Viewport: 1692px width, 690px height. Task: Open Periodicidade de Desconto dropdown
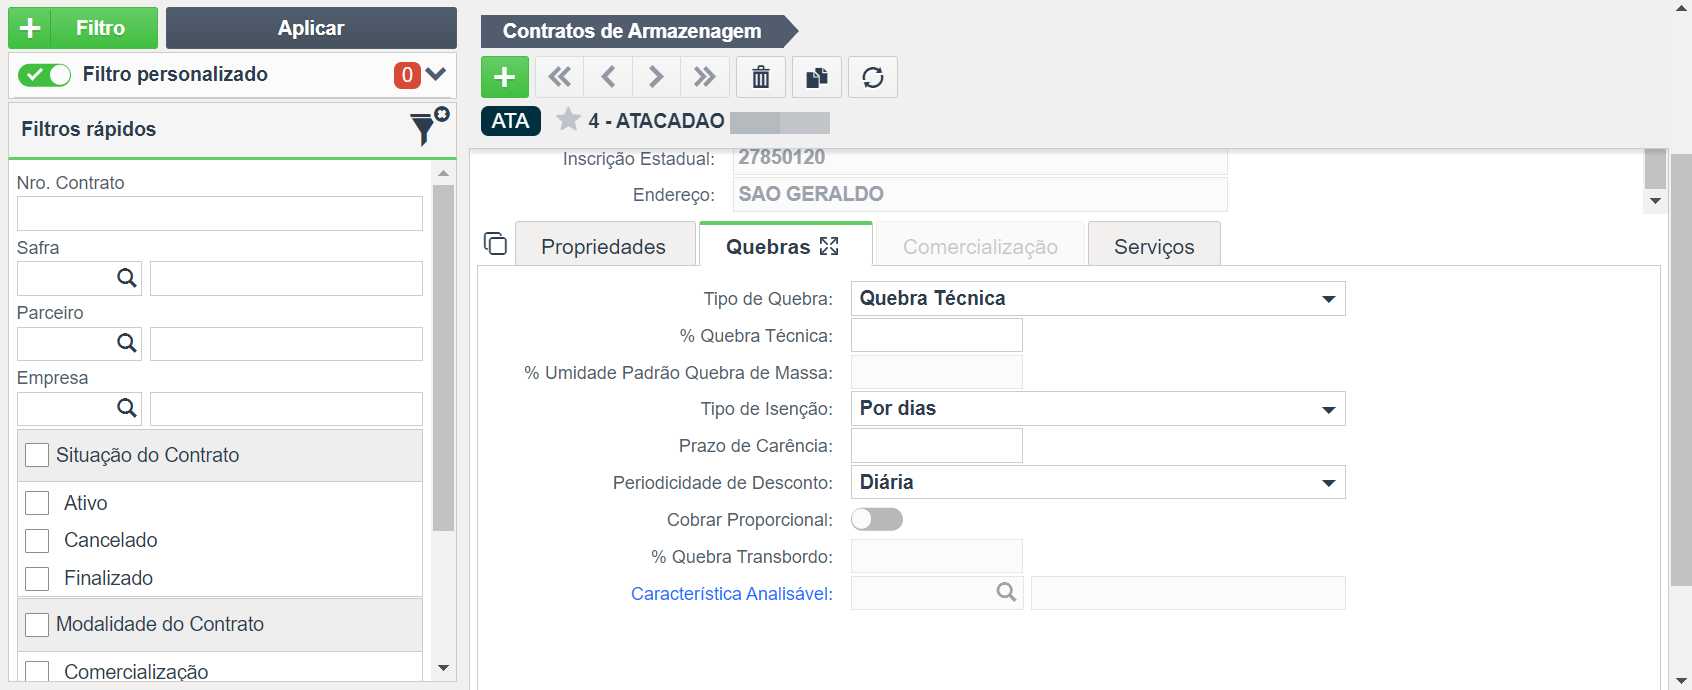click(1098, 482)
